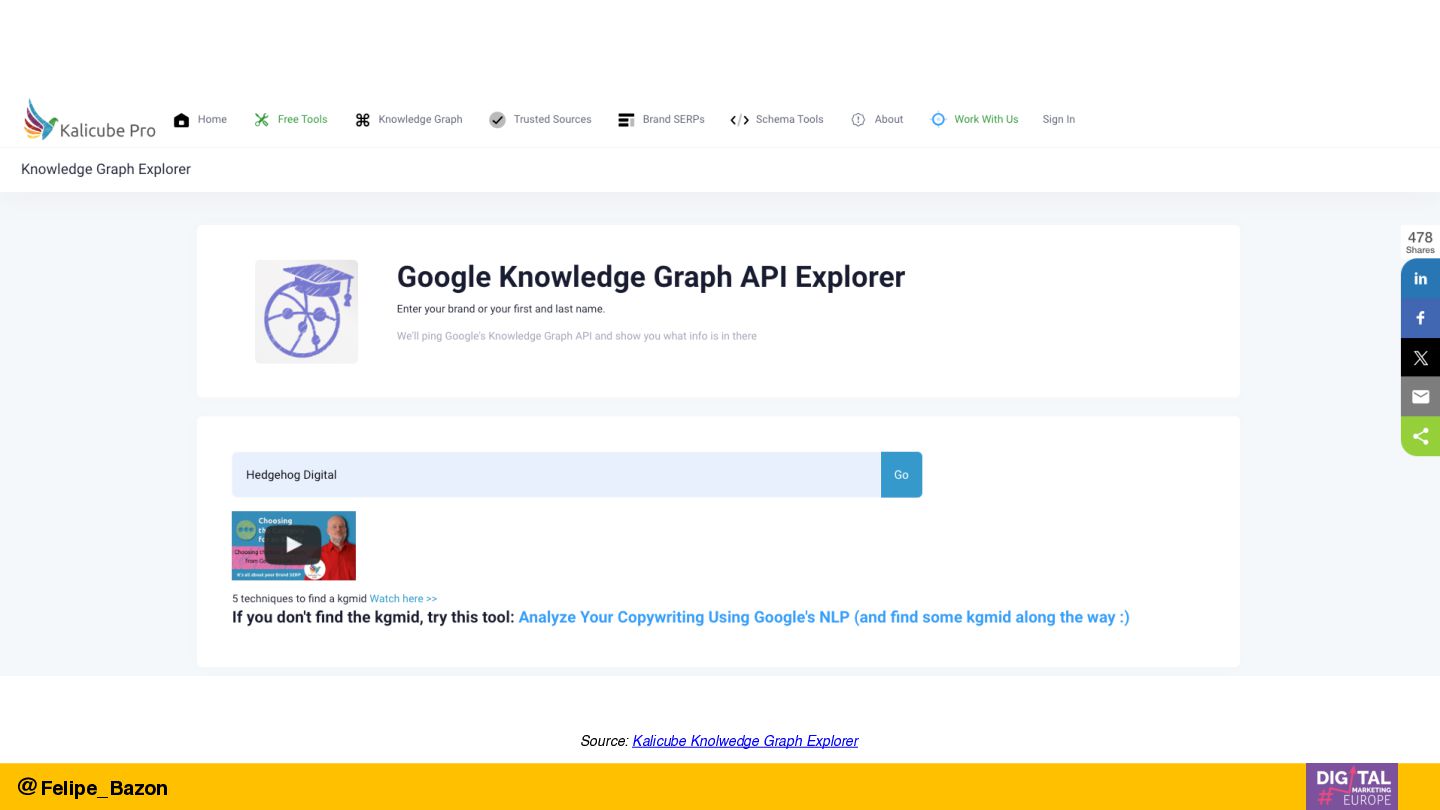
Task: Click the Watch here >> link
Action: click(x=403, y=599)
